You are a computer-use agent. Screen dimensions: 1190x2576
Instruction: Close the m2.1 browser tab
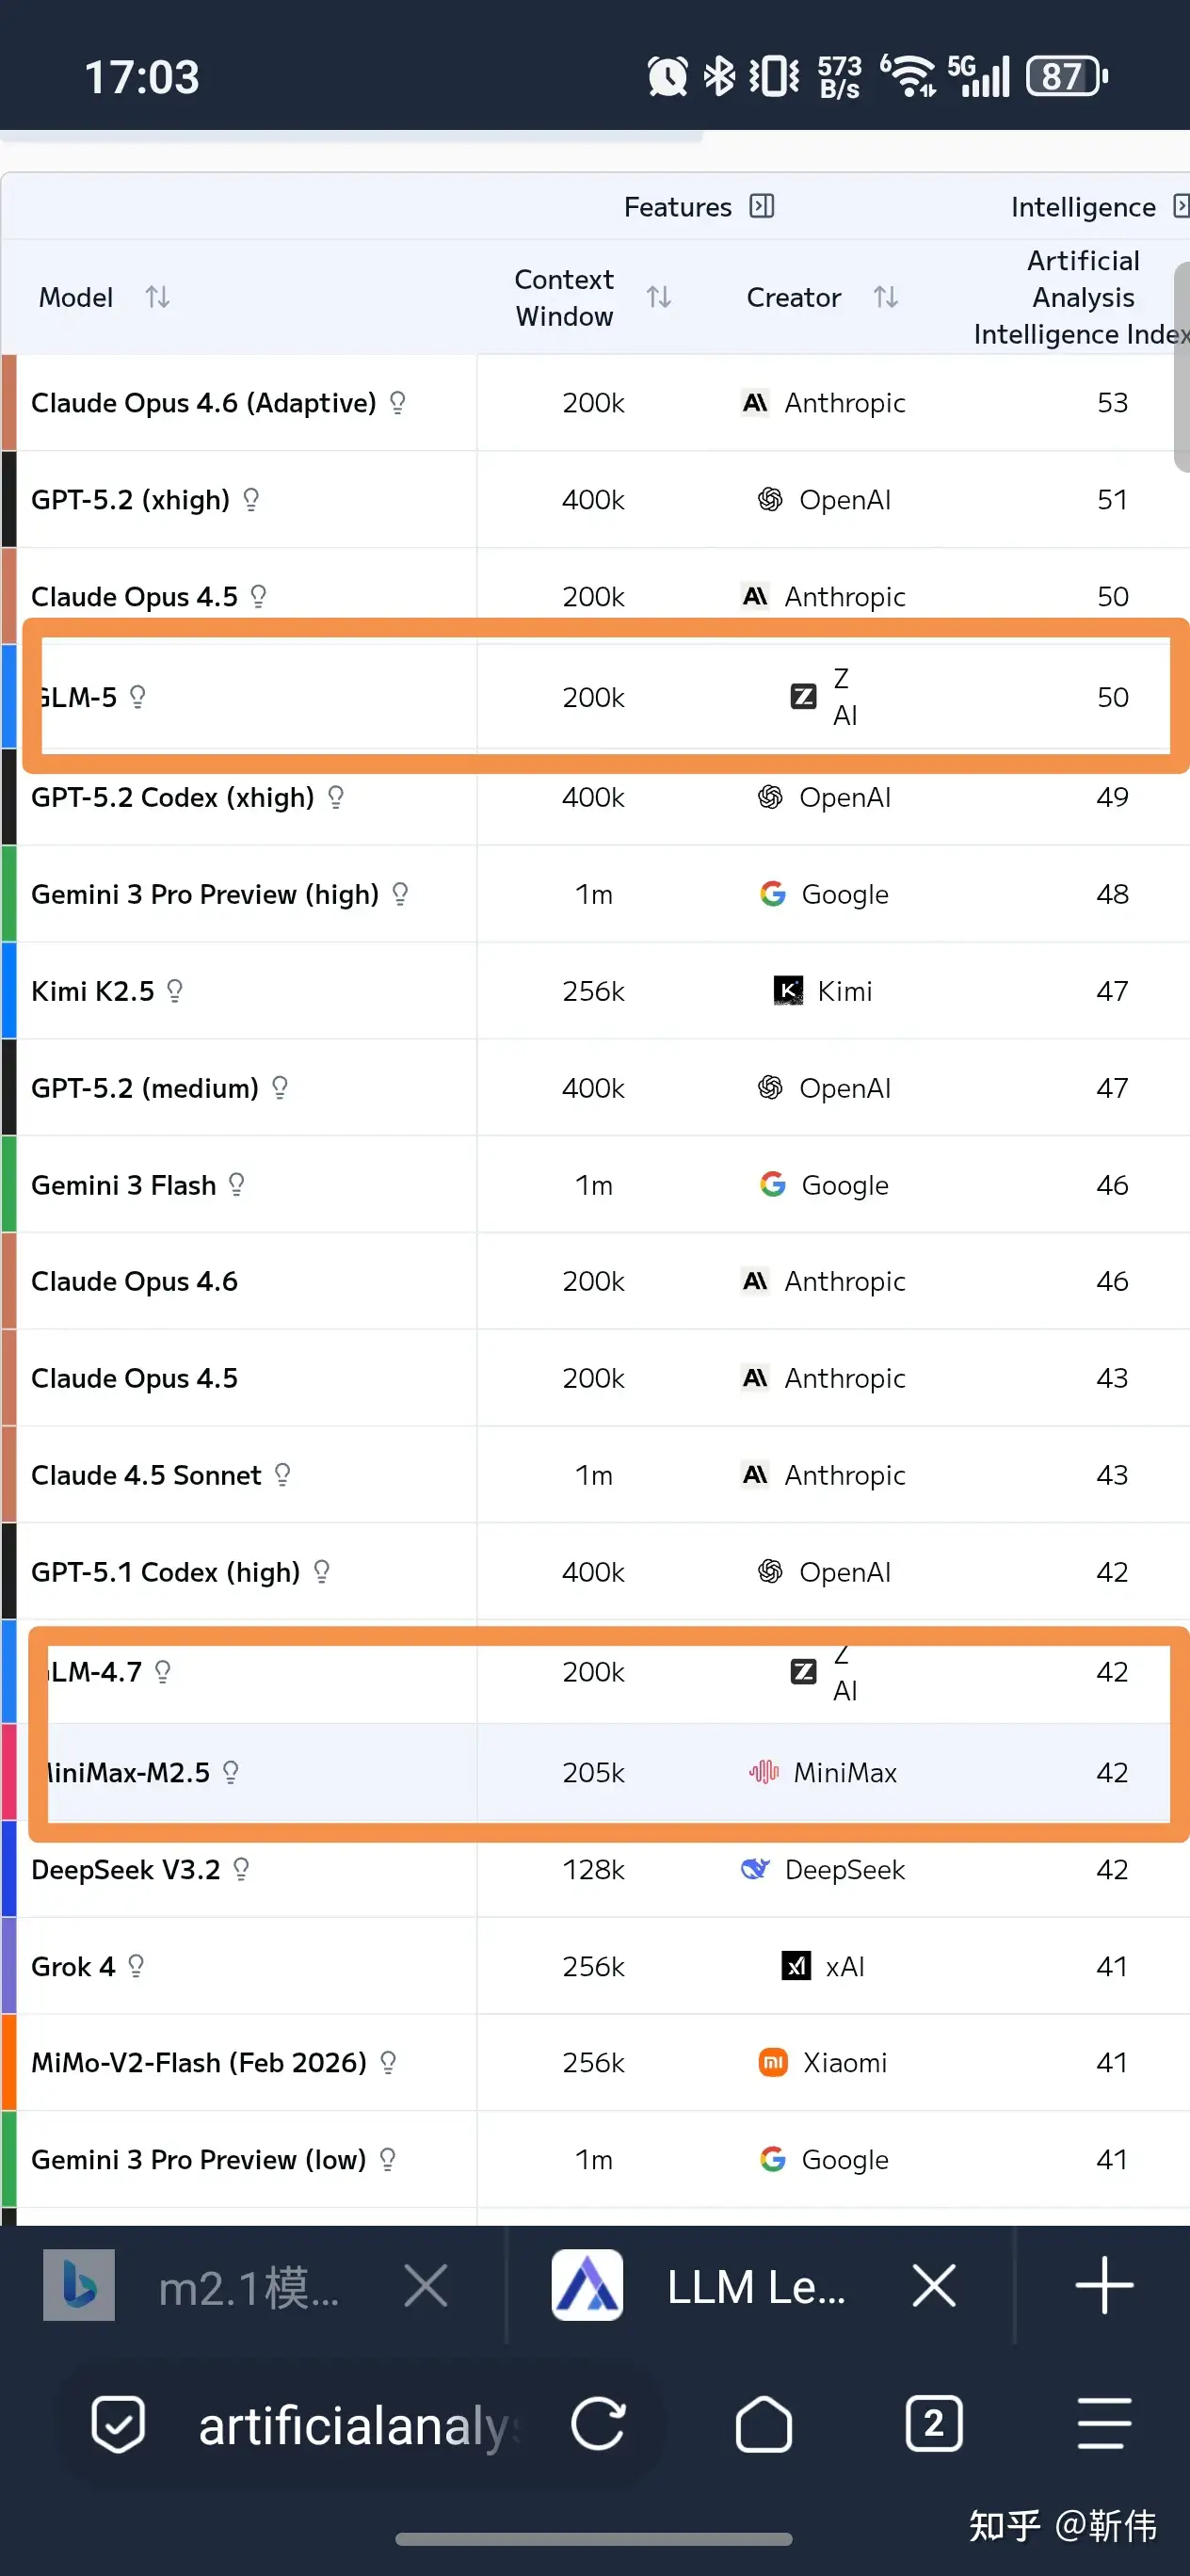point(425,2286)
